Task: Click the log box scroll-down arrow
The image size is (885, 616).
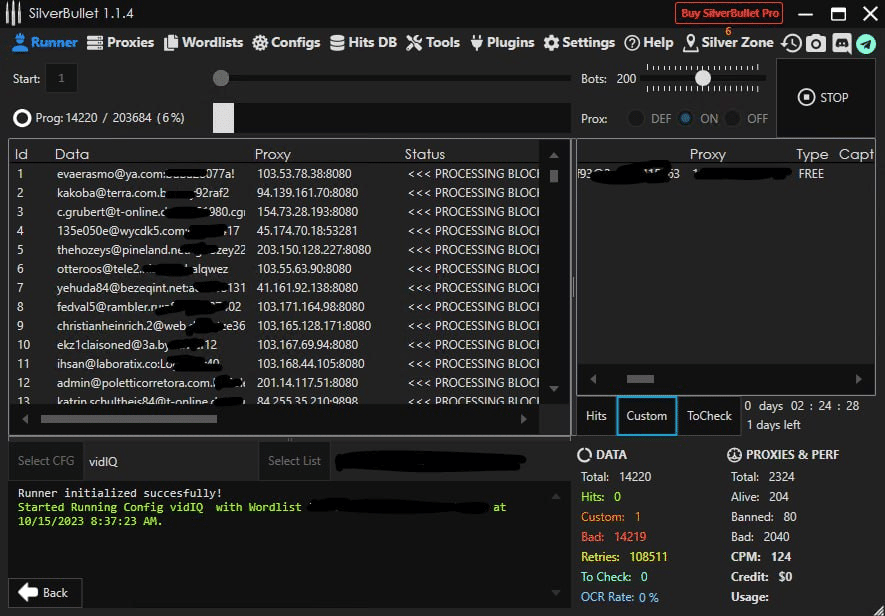Action: [556, 592]
